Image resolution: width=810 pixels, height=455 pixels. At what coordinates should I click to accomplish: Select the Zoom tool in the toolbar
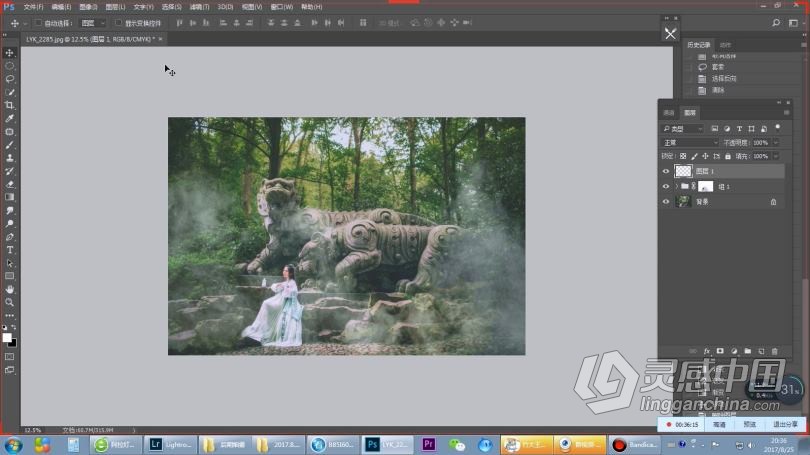tap(9, 303)
